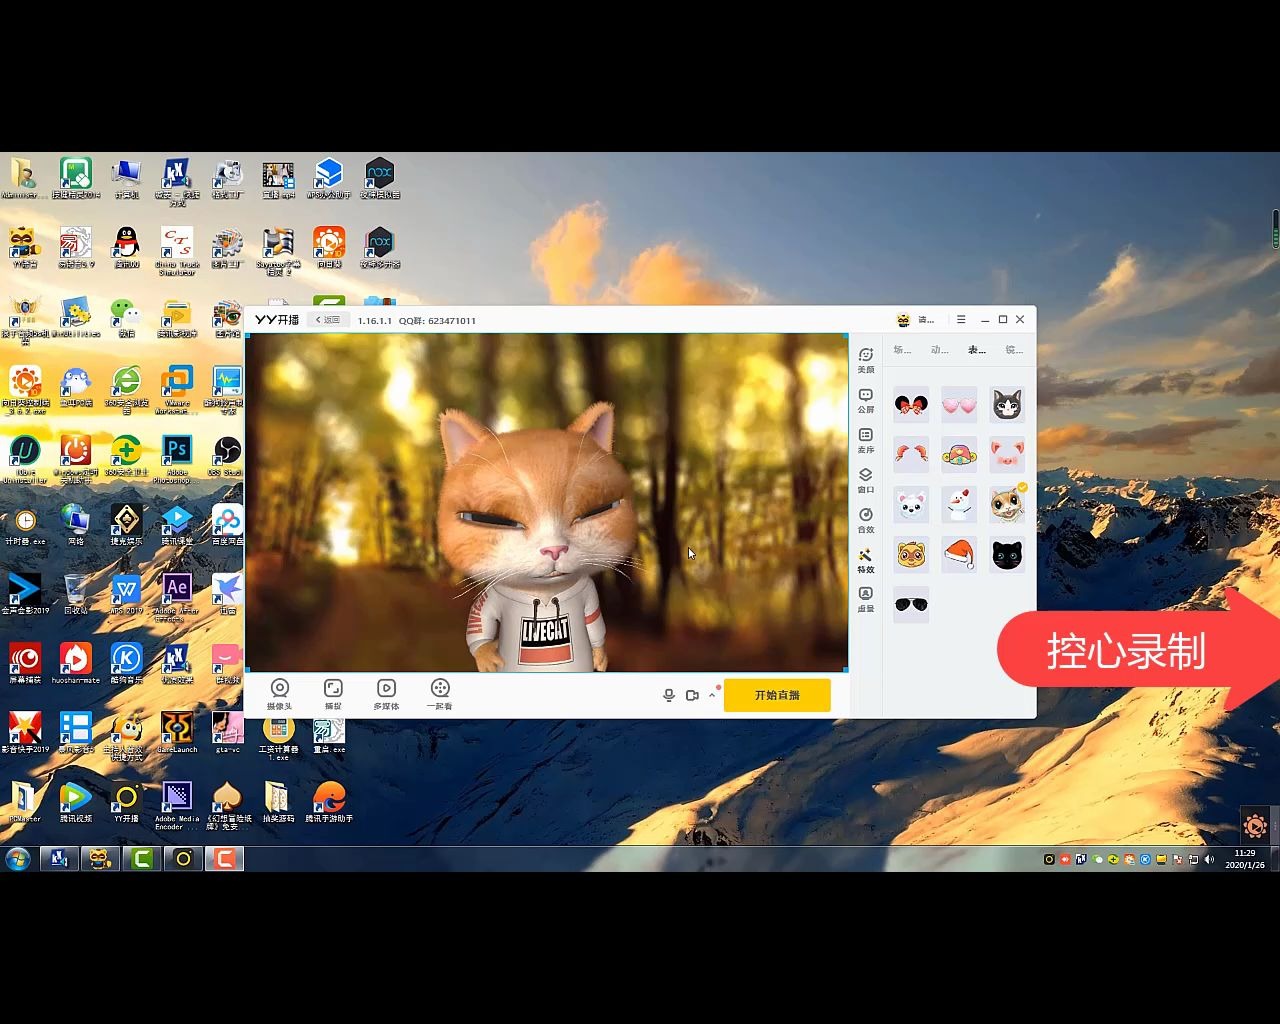Open the gta-vc desktop shortcut
The height and width of the screenshot is (1024, 1280).
click(227, 732)
